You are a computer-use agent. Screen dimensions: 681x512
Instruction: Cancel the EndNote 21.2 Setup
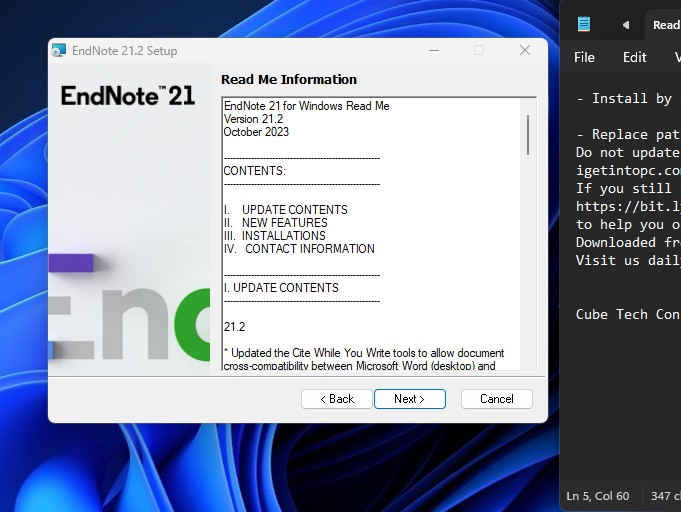[496, 399]
